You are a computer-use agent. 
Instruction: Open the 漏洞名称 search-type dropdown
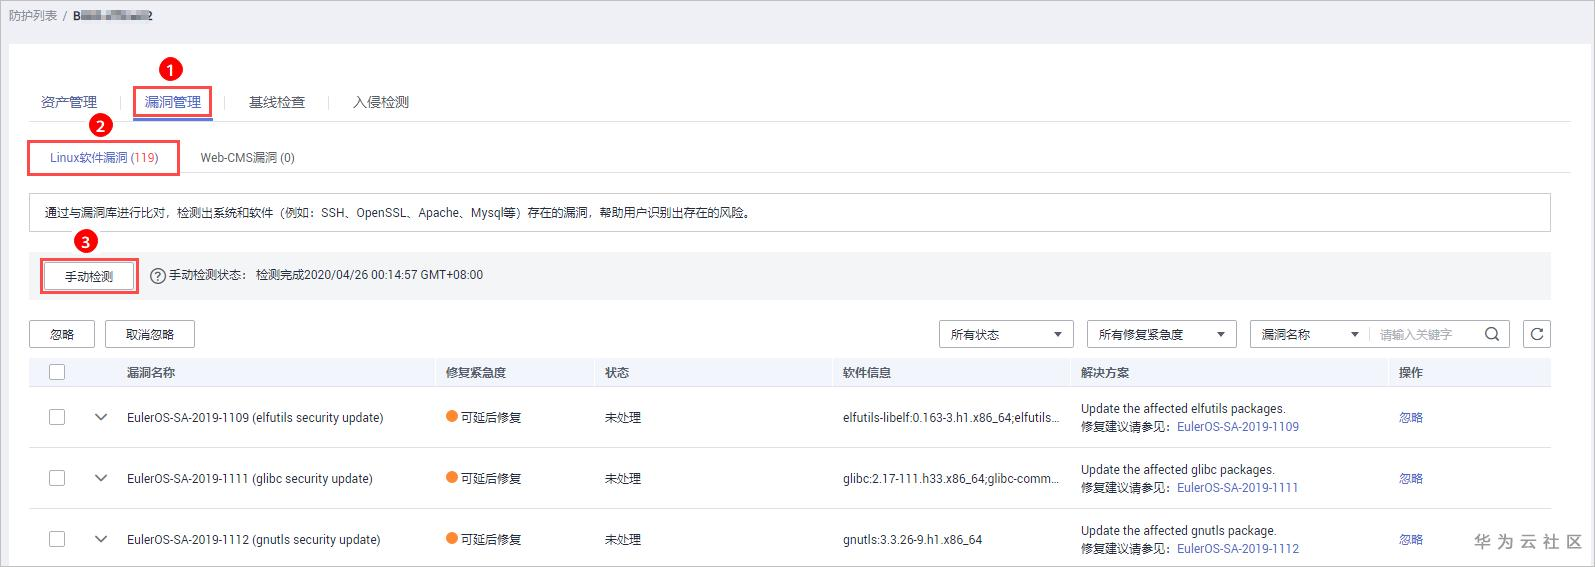tap(1309, 334)
